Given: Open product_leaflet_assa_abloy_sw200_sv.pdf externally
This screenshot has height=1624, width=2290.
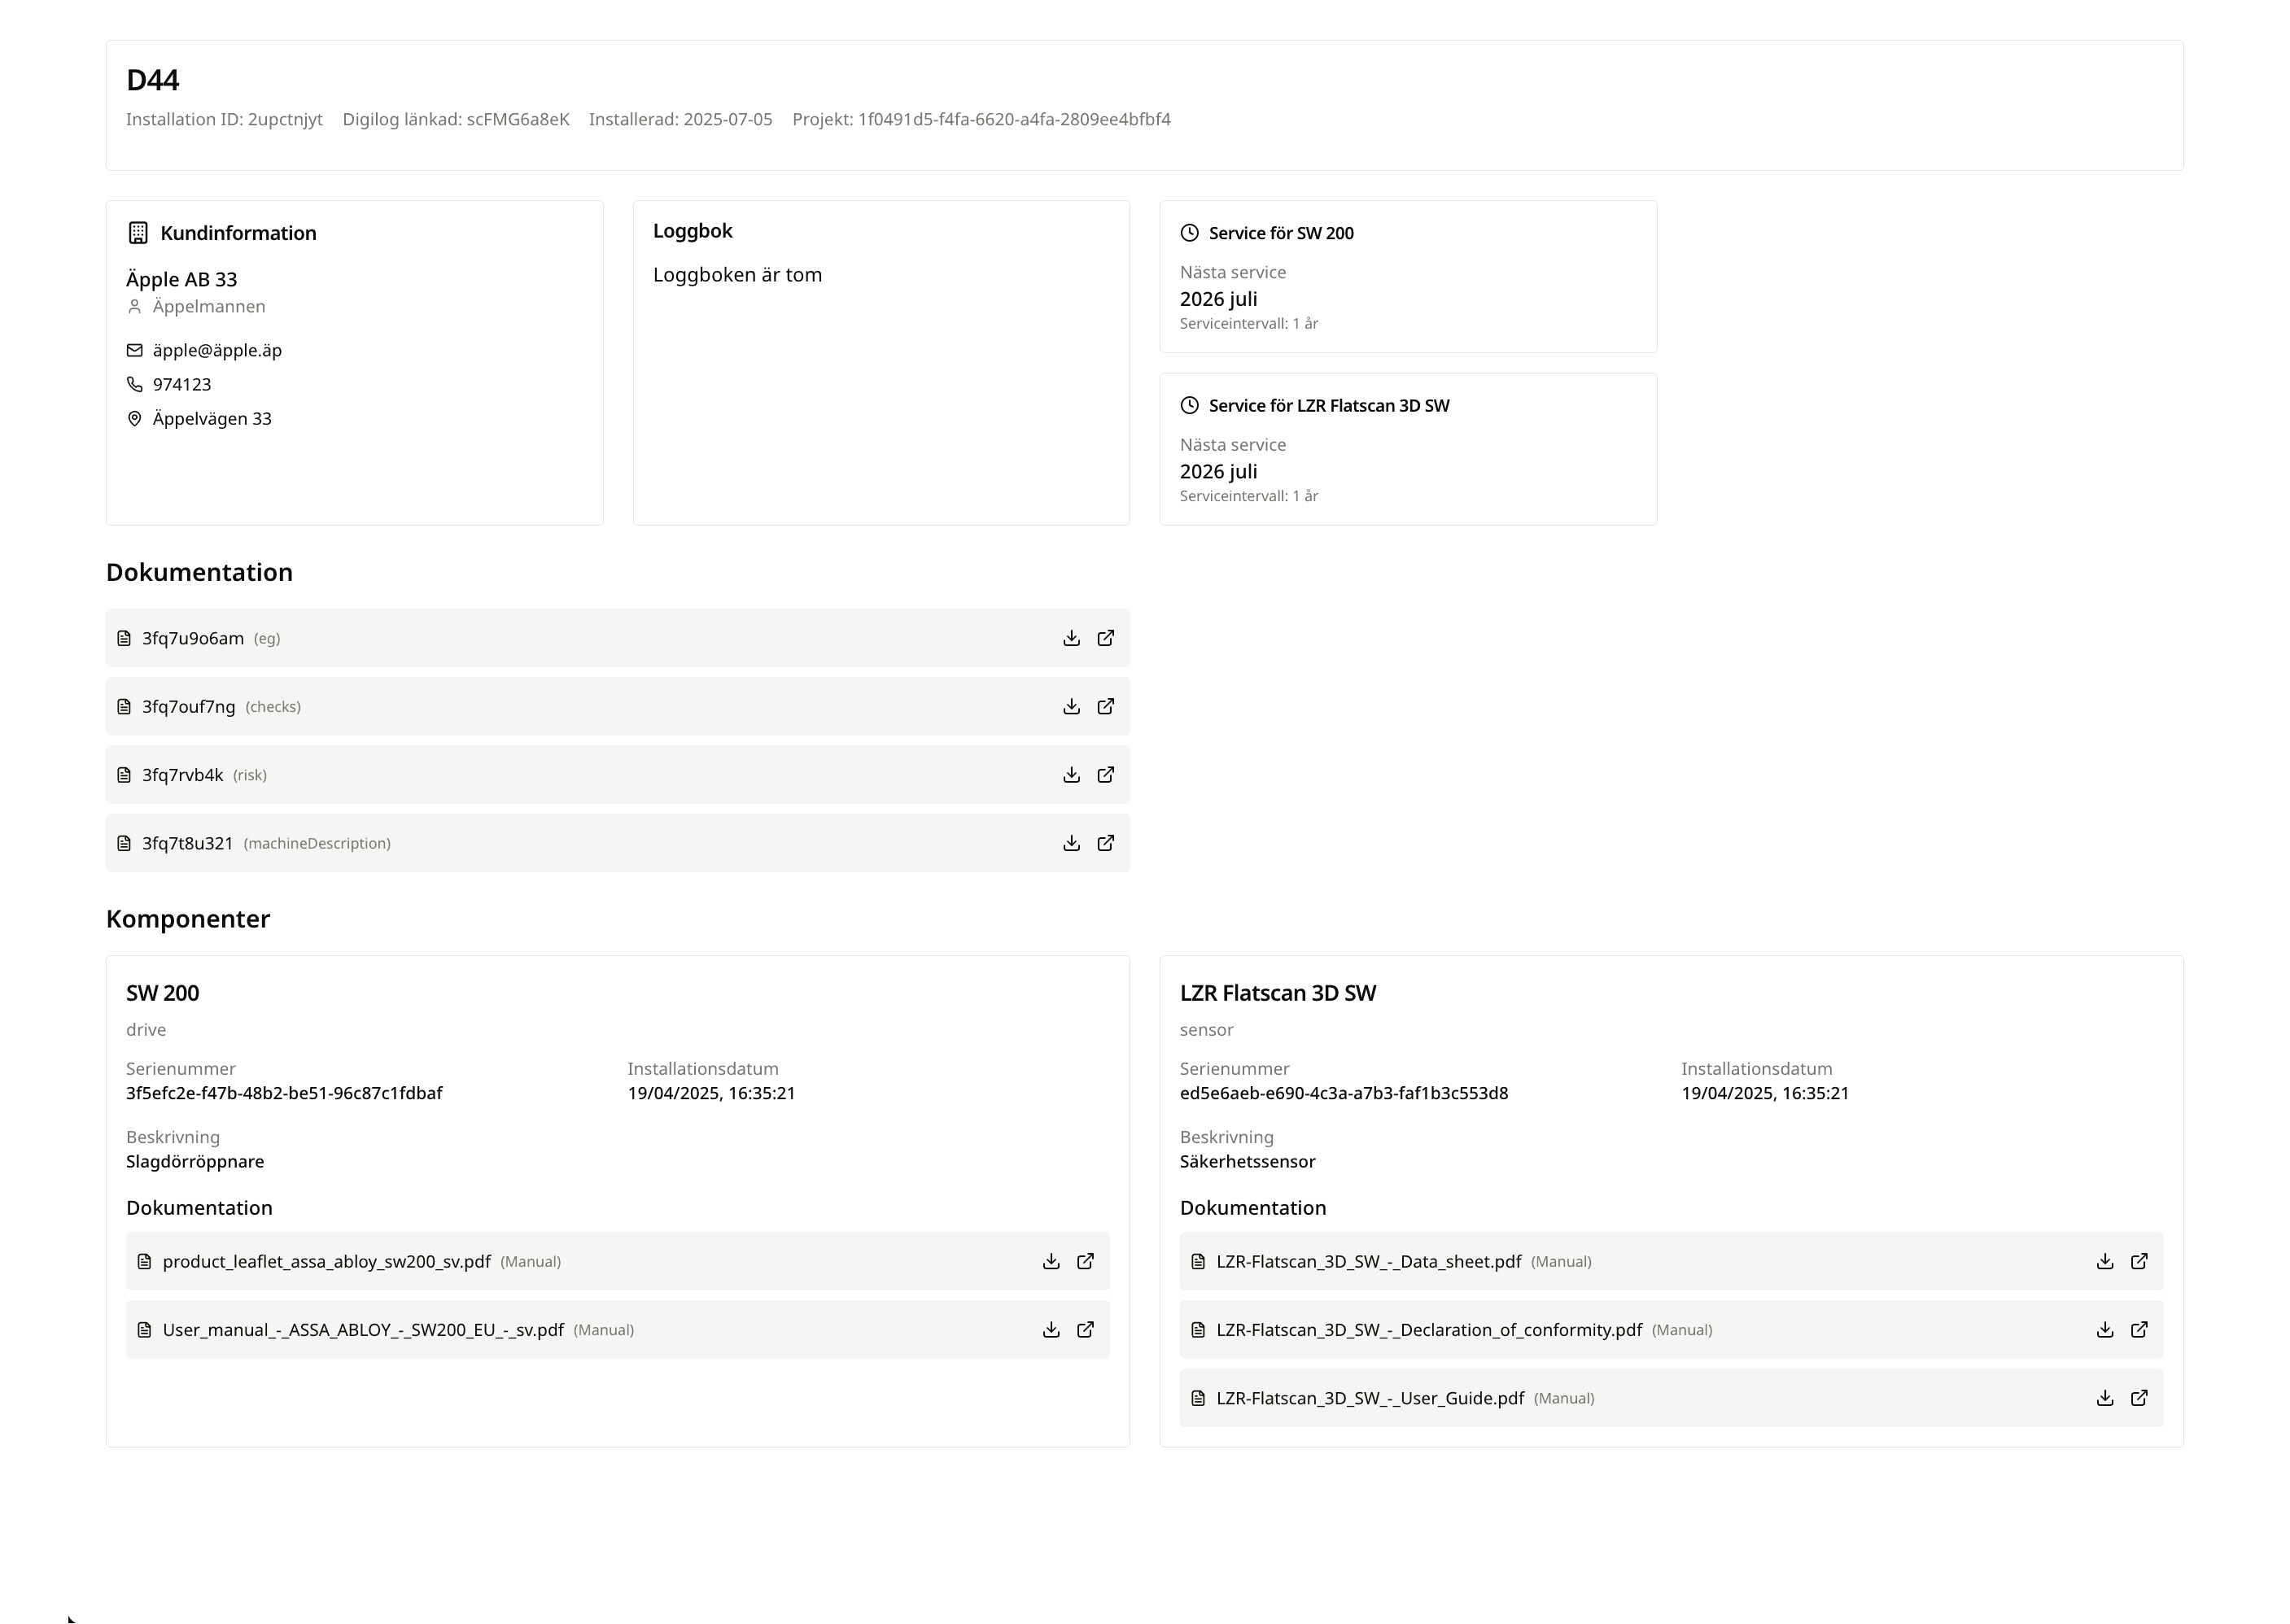Looking at the screenshot, I should tap(1085, 1261).
